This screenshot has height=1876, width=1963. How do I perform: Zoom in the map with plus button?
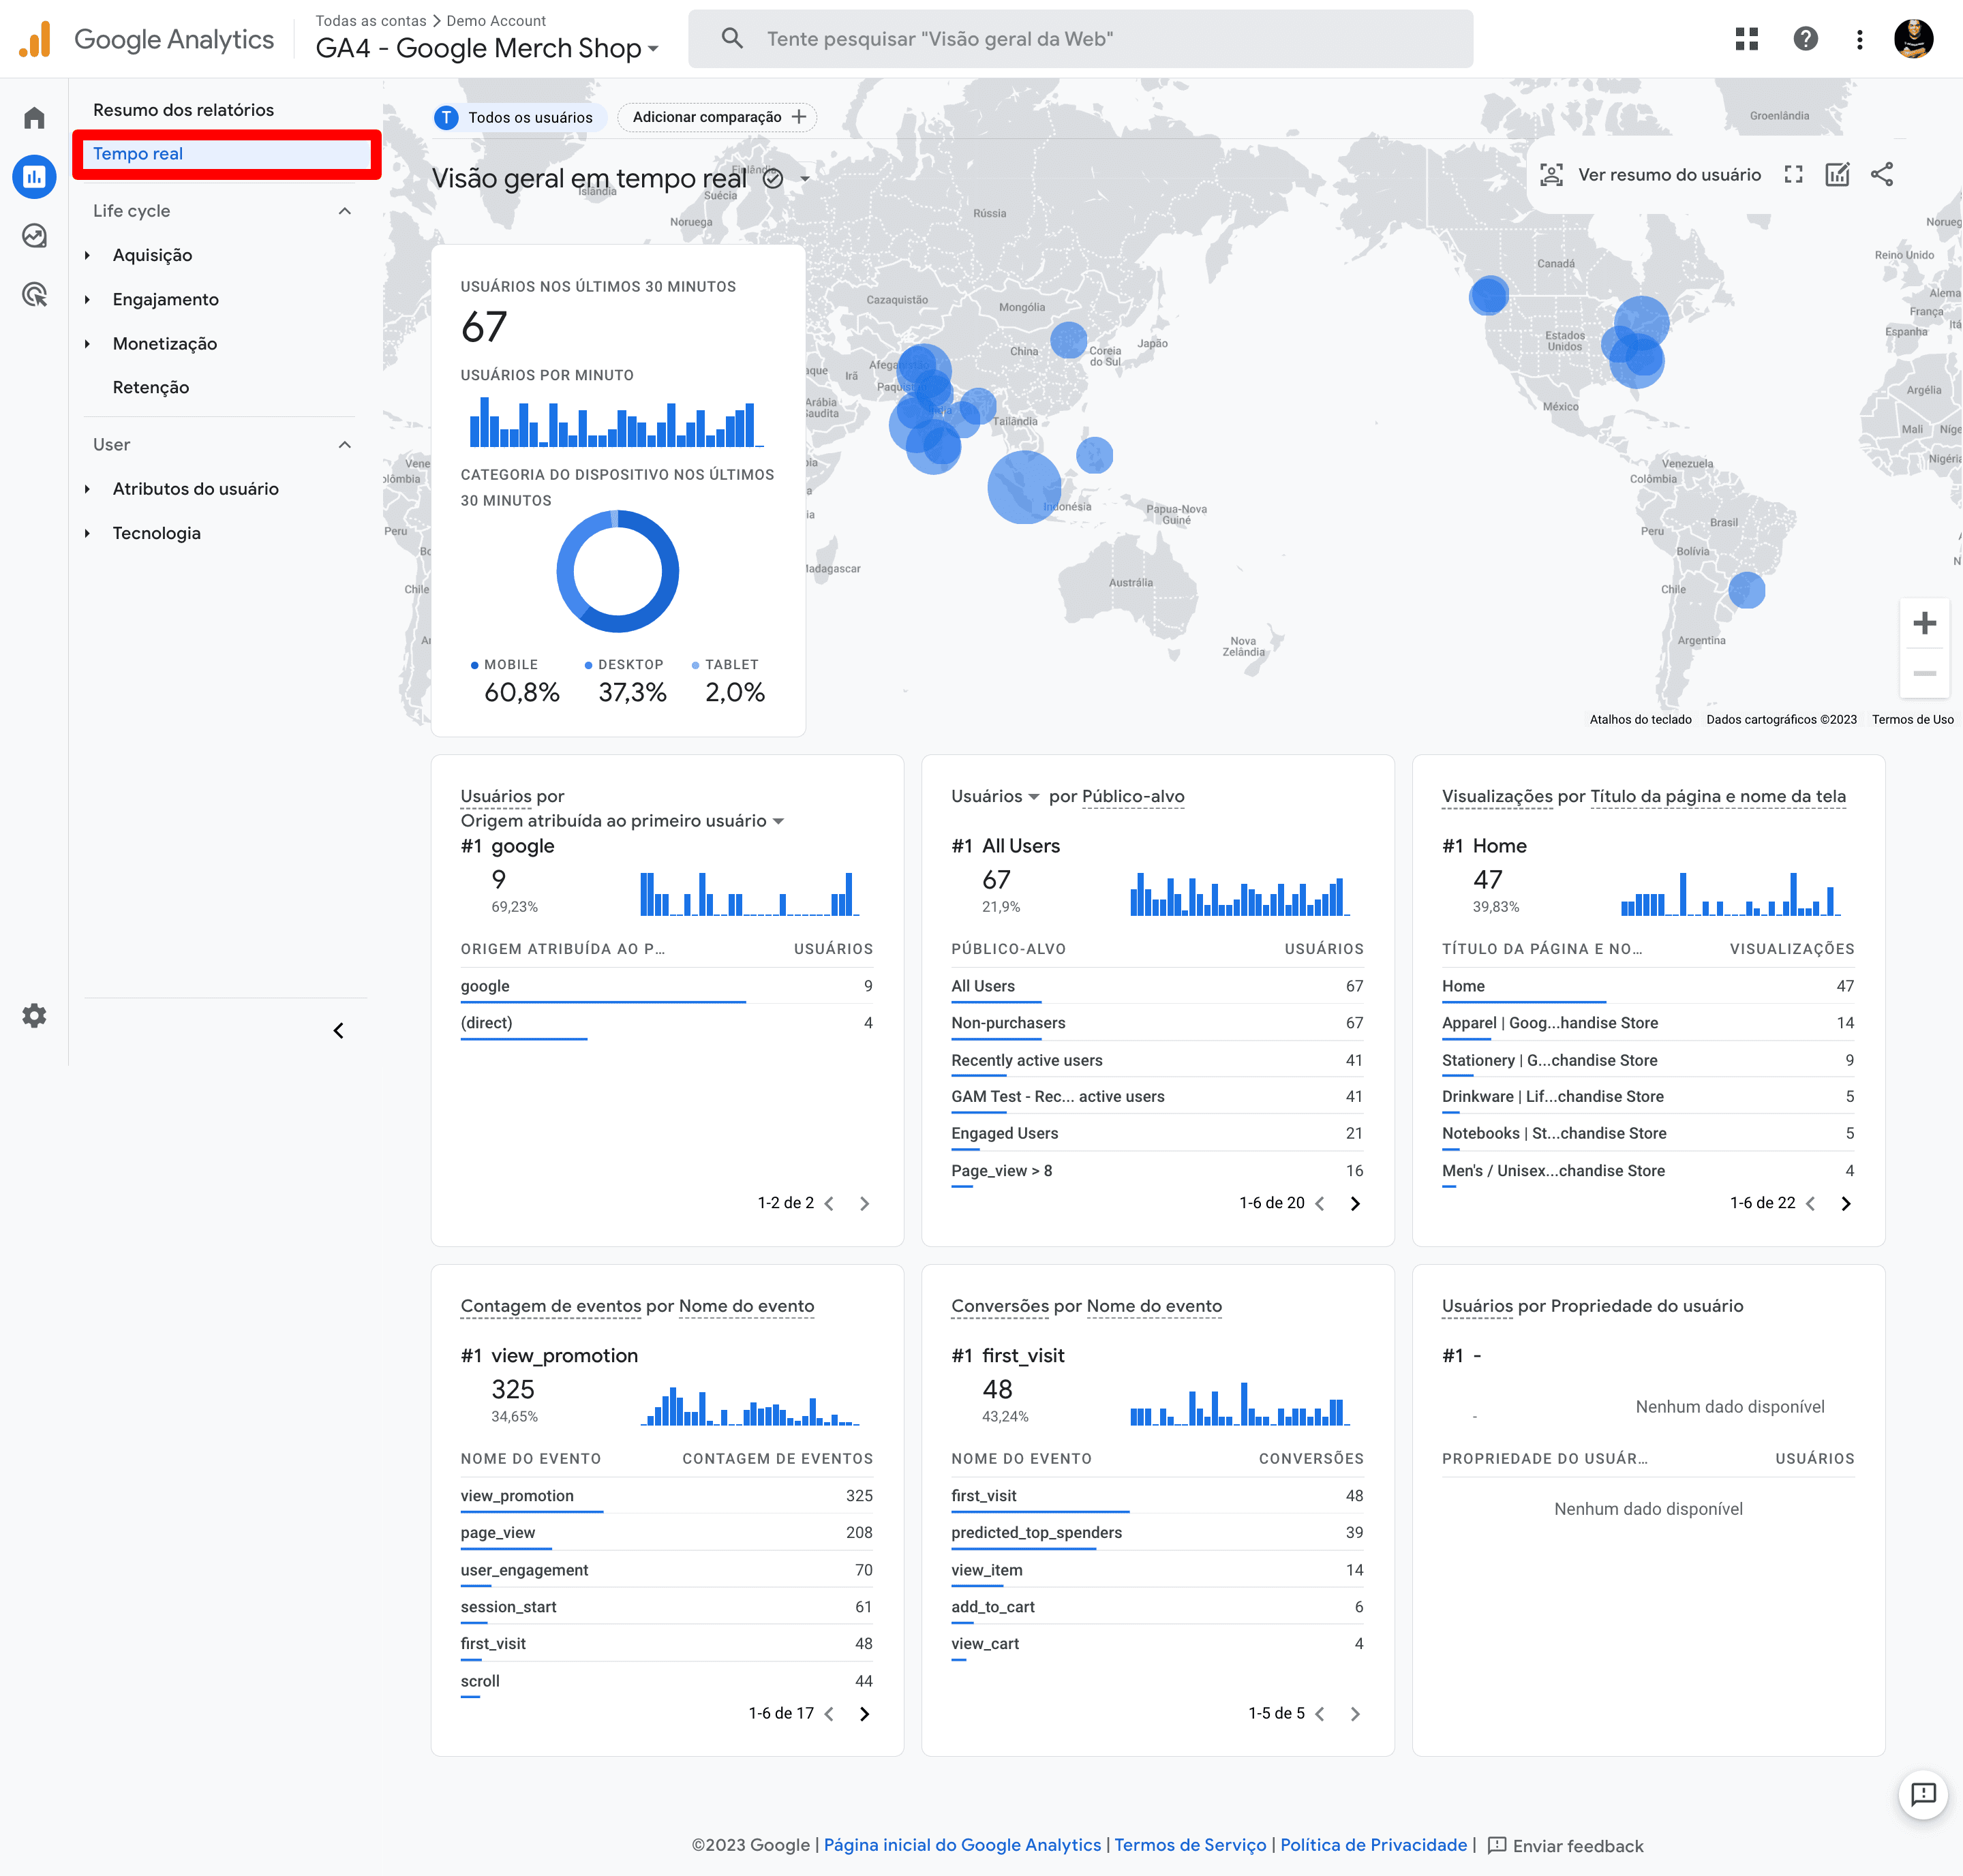click(x=1924, y=624)
